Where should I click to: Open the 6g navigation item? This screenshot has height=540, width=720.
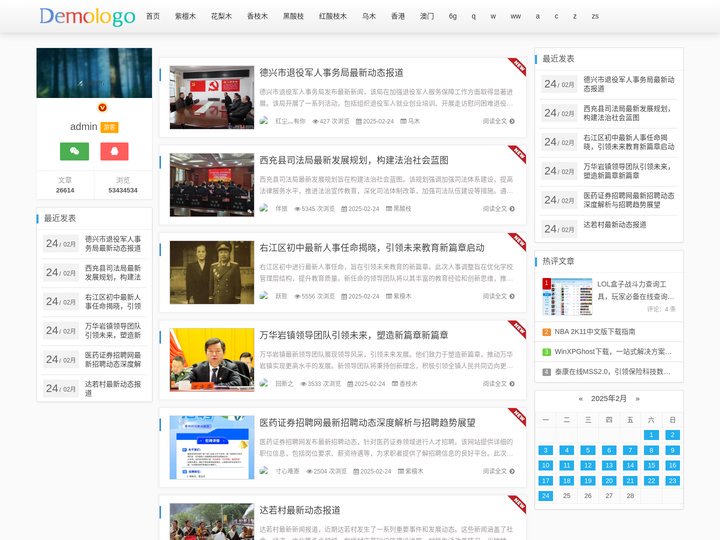[x=453, y=16]
